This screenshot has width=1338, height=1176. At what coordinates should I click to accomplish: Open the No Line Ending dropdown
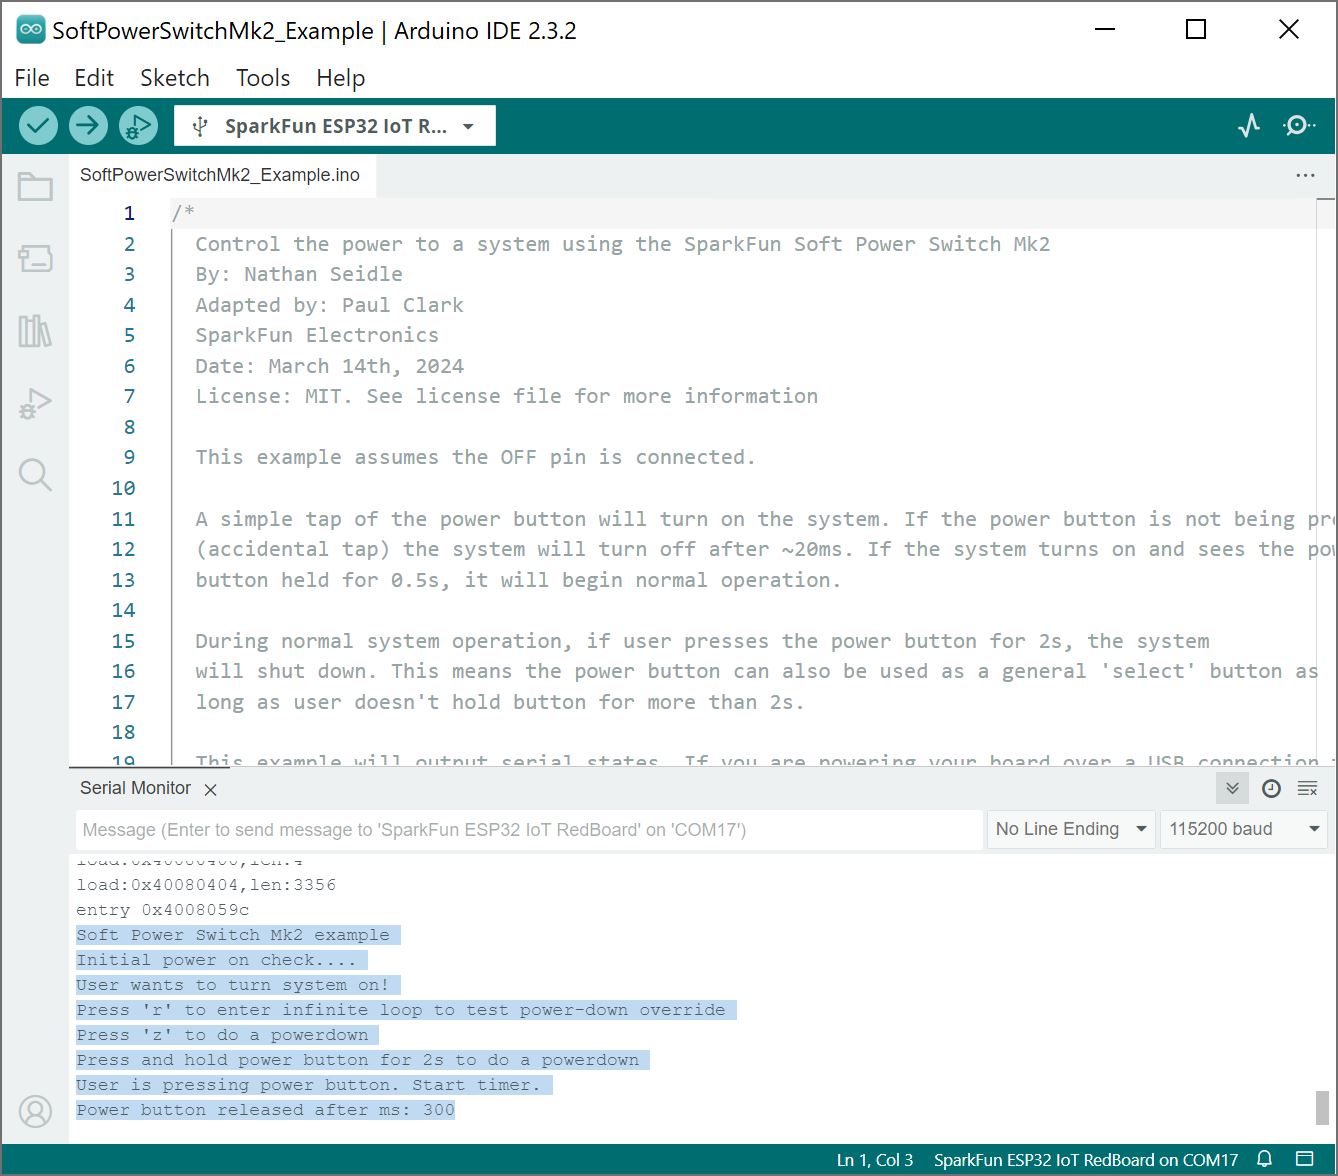[1071, 829]
